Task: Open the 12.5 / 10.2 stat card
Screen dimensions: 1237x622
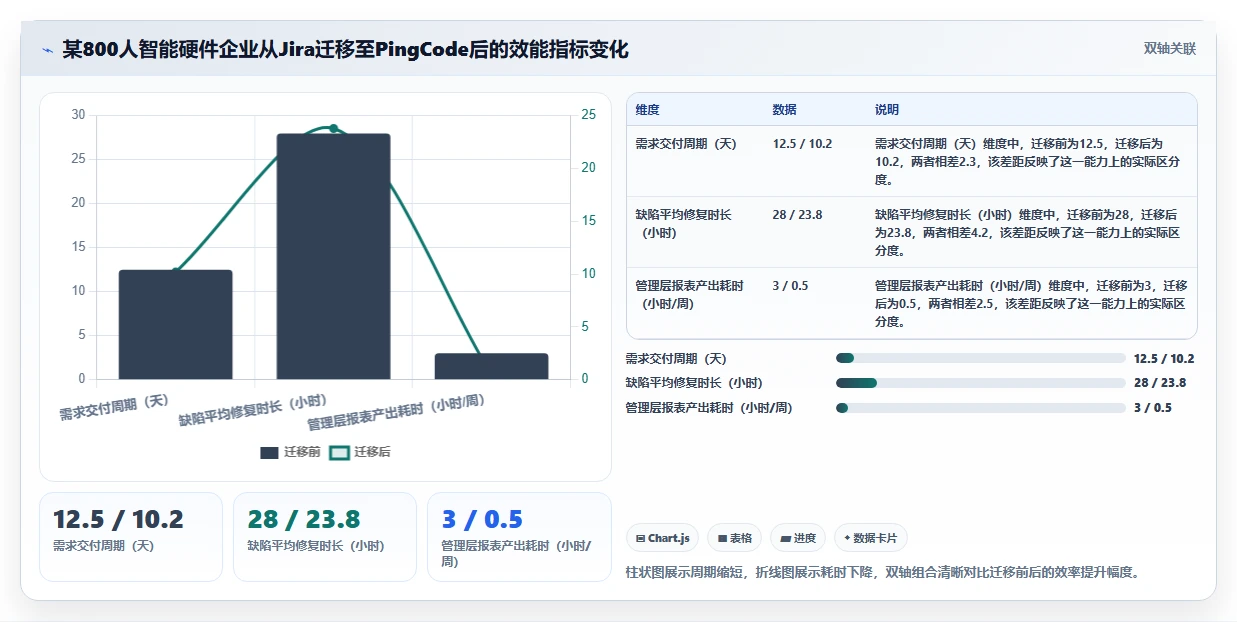Action: [130, 536]
